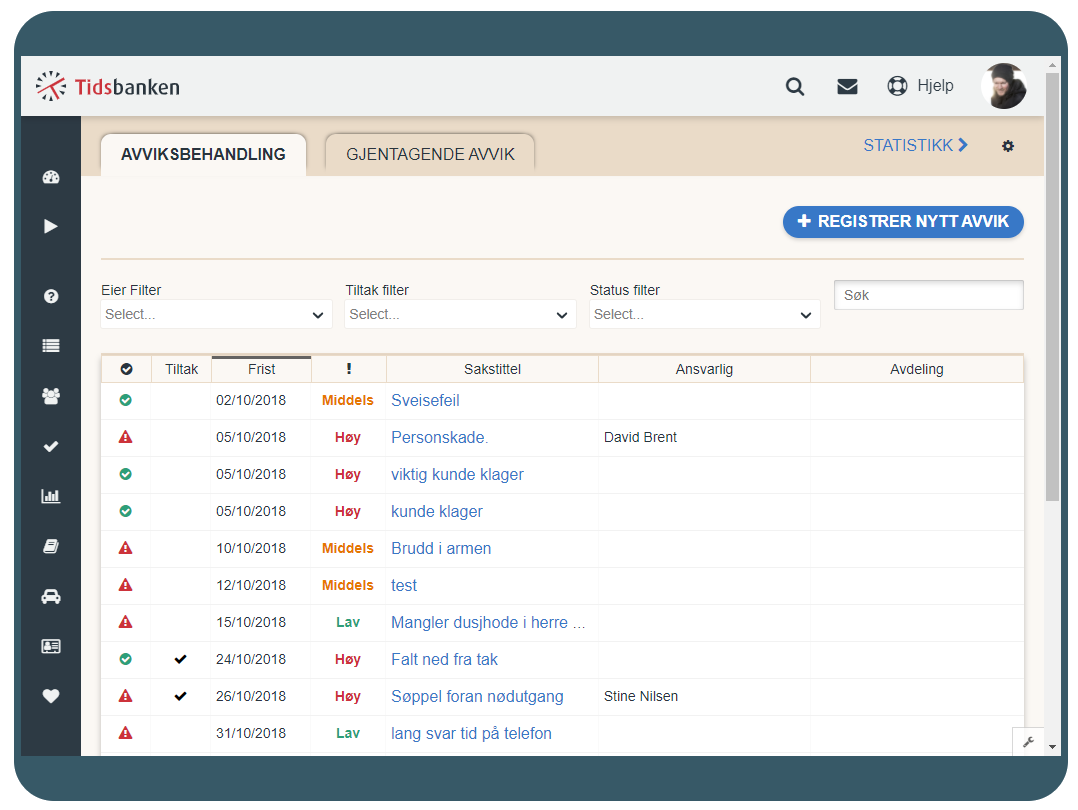
Task: Click red warning icon for Mangler dusjhode row
Action: (x=125, y=622)
